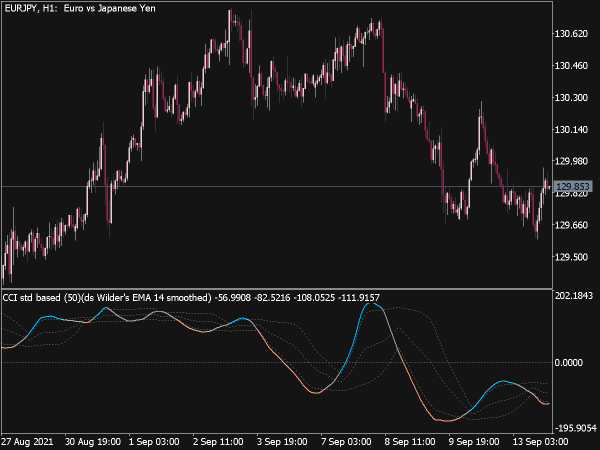Click the 130.300 price axis label
This screenshot has height=450, width=600.
pyautogui.click(x=571, y=98)
